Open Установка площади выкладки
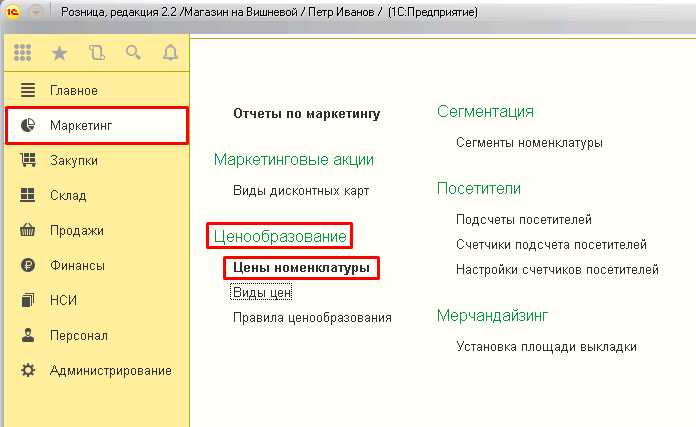 point(546,347)
